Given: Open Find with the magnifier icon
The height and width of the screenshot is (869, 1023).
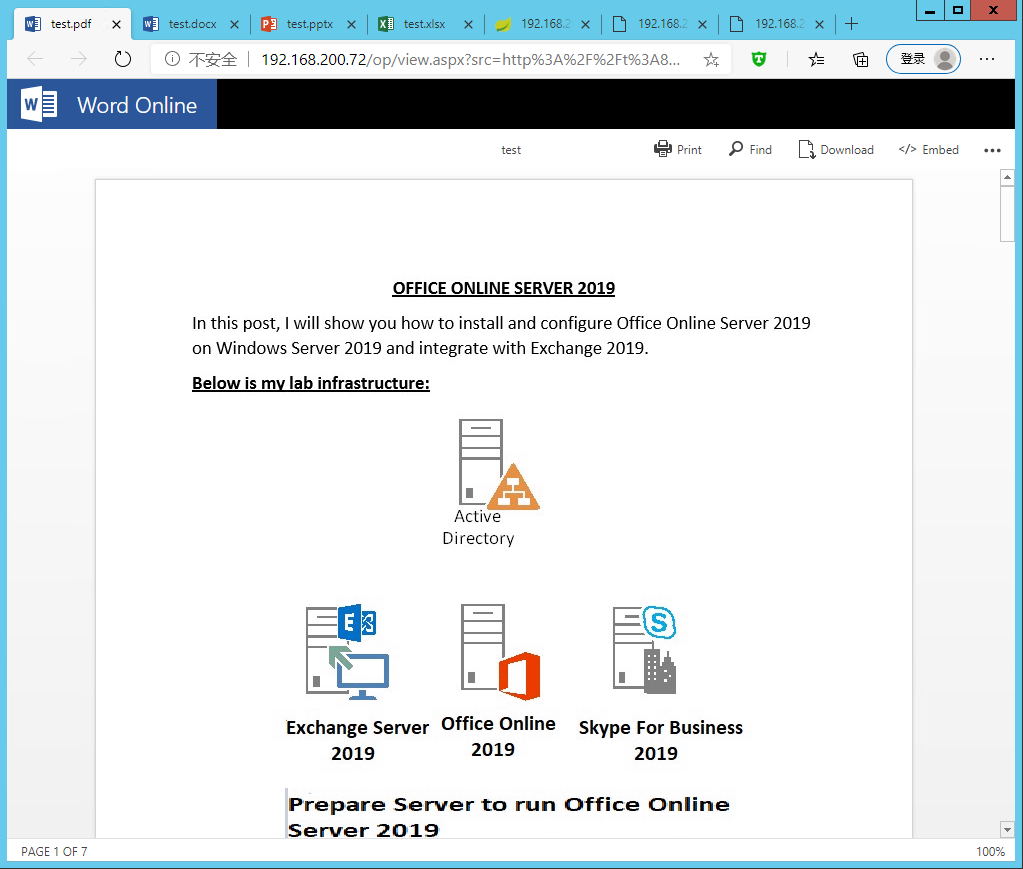Looking at the screenshot, I should tap(736, 149).
